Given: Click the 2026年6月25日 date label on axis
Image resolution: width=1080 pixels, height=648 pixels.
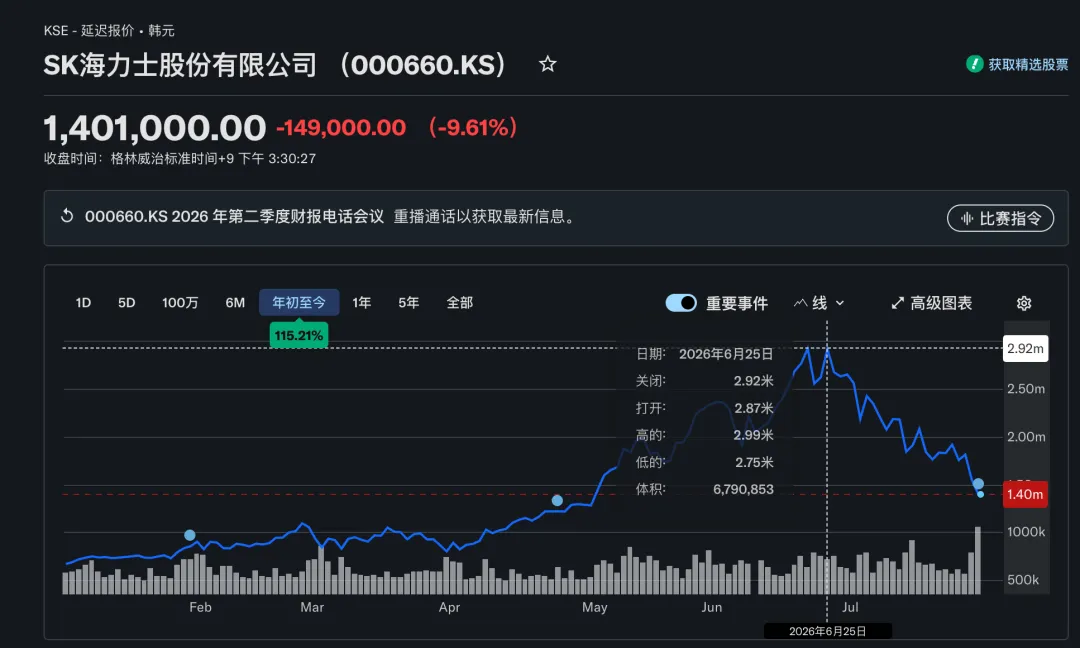Looking at the screenshot, I should 827,631.
